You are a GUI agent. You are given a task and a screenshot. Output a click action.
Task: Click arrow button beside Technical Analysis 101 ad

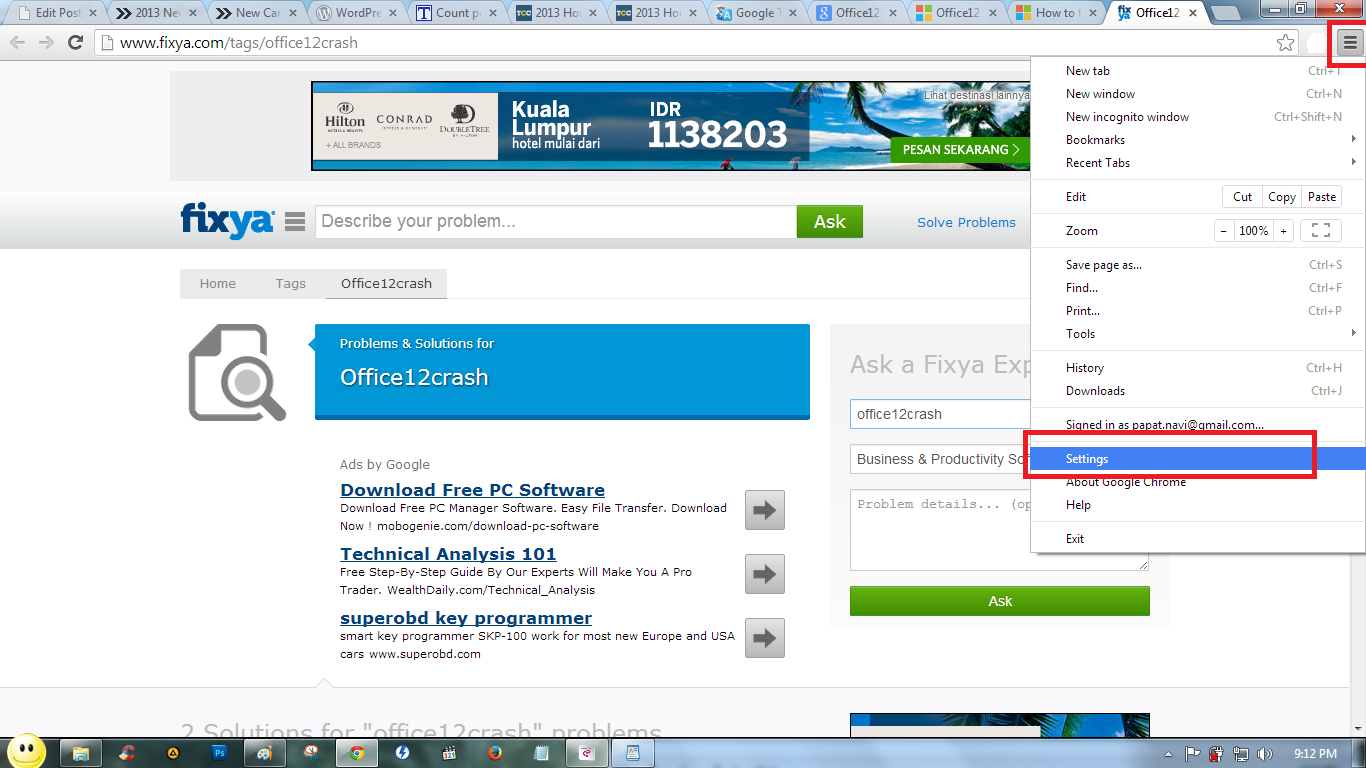[x=765, y=574]
